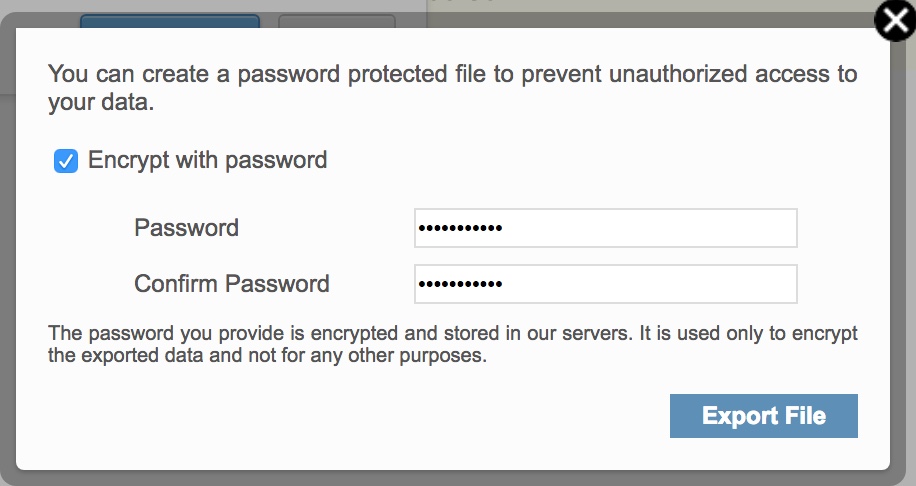The image size is (916, 486).
Task: Click the note about password stored in servers
Action: pos(452,344)
